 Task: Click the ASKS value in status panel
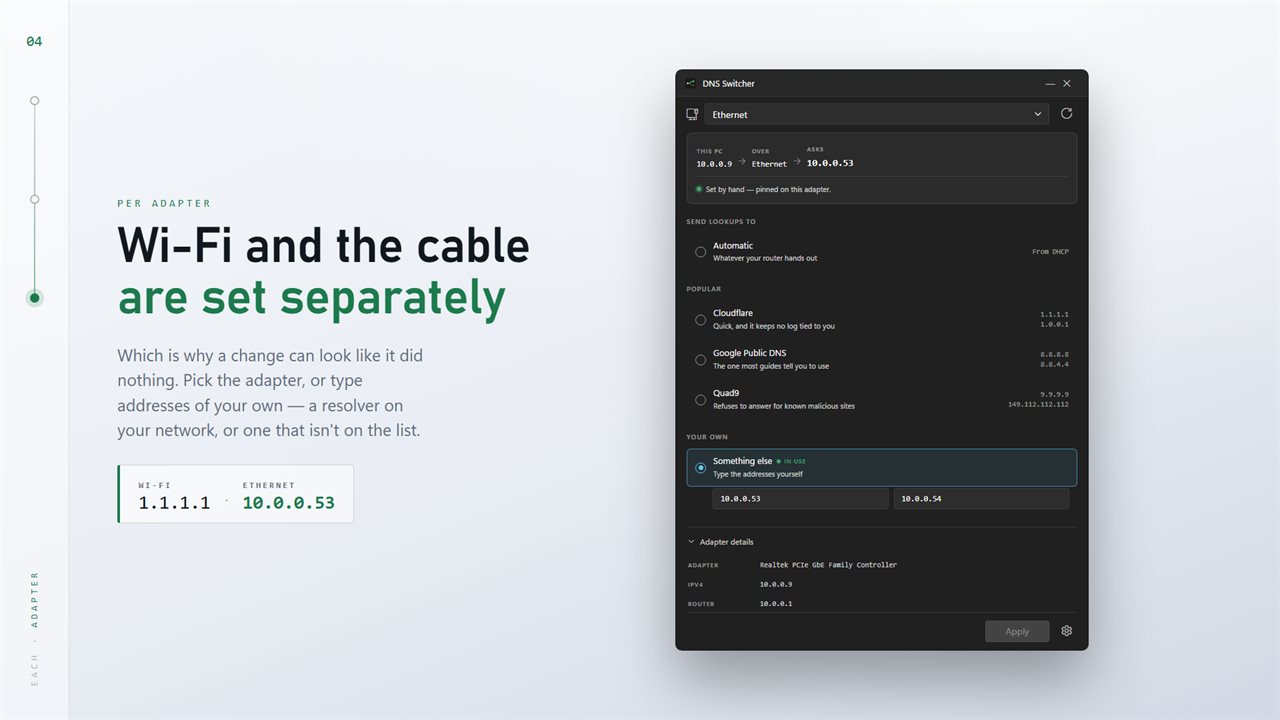pos(830,163)
